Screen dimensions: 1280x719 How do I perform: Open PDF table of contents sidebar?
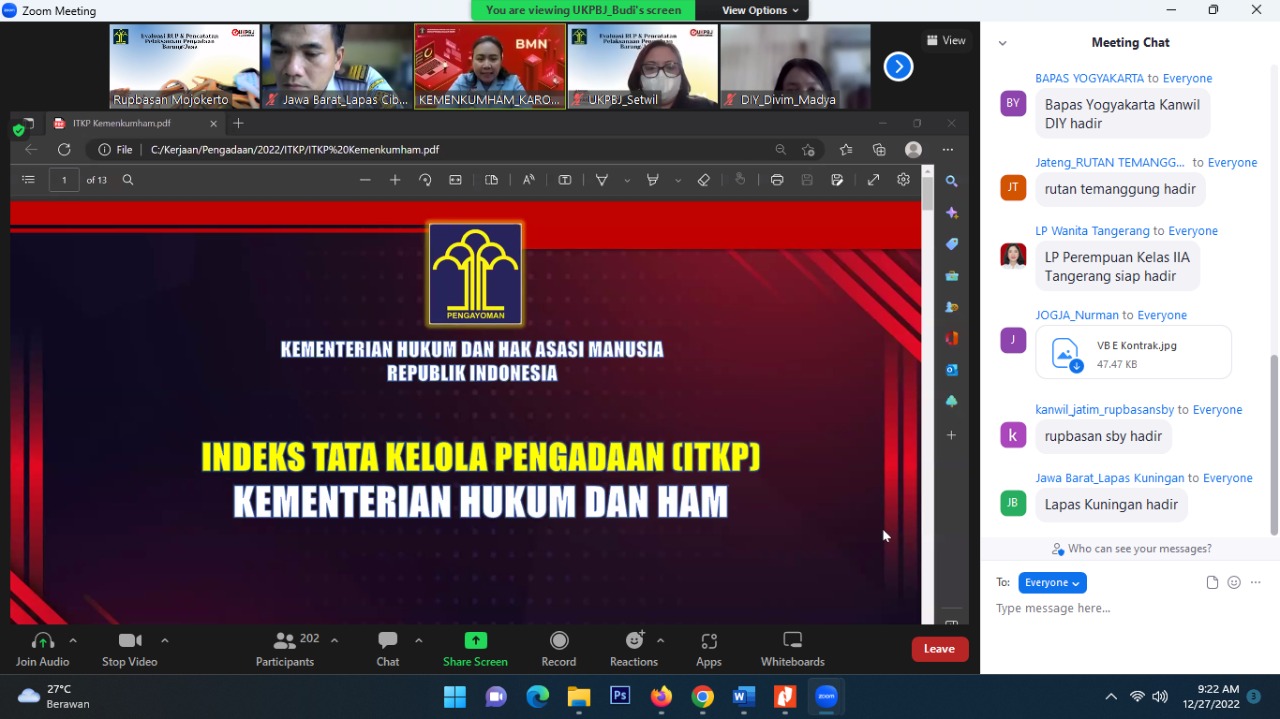[x=28, y=180]
